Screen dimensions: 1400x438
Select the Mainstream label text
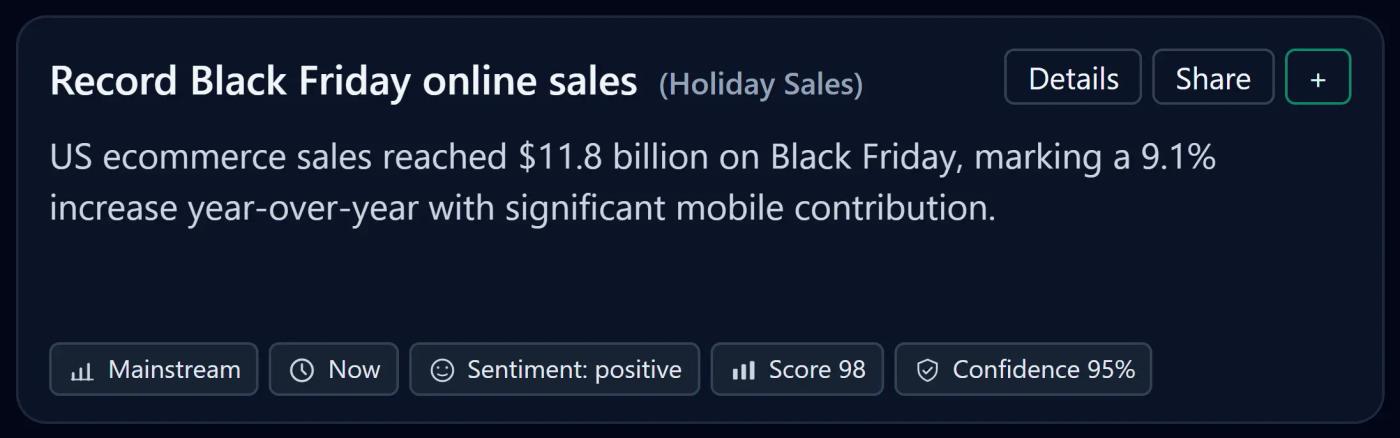(x=174, y=370)
